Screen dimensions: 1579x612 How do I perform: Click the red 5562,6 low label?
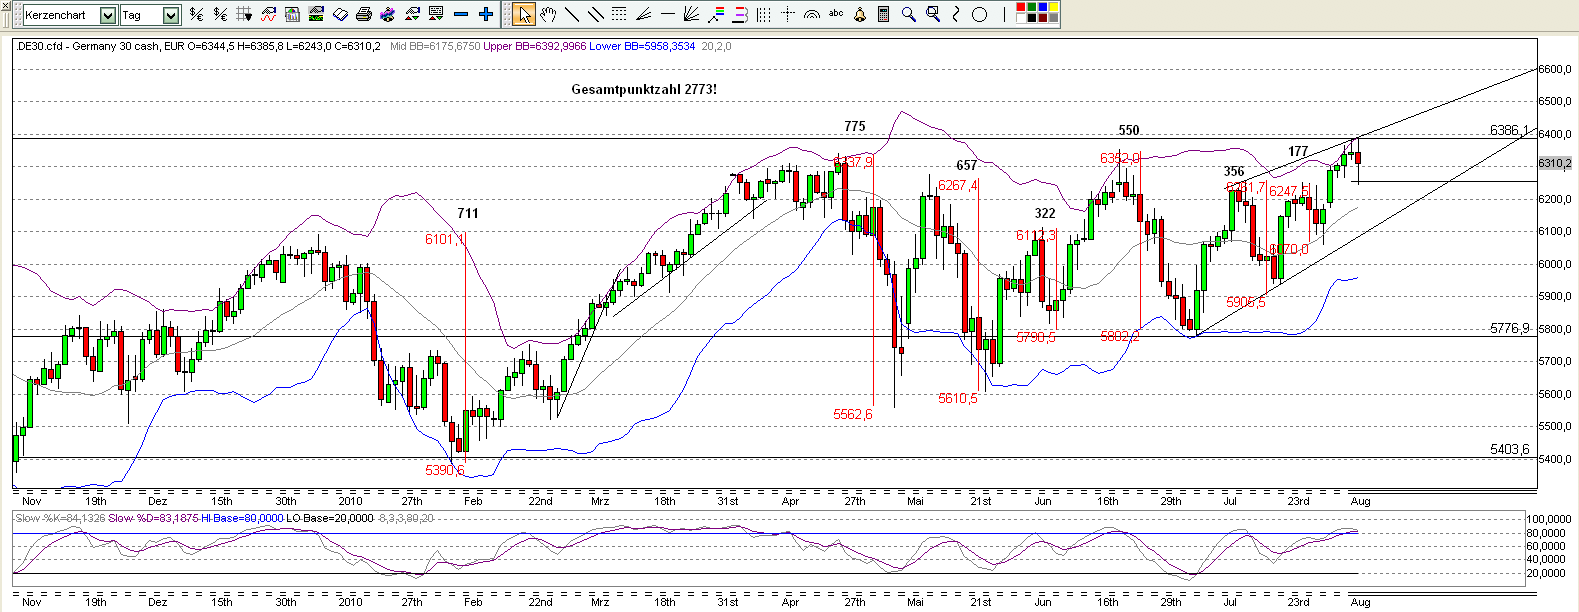click(853, 414)
